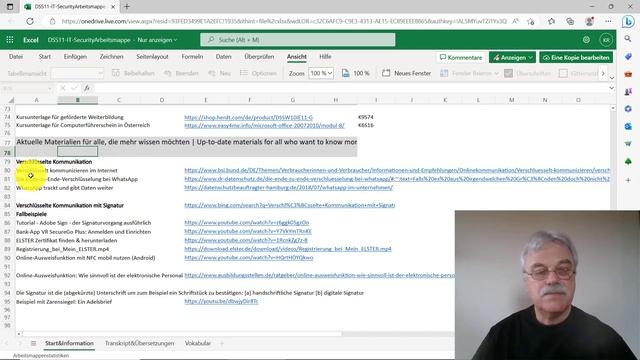Open the KR account avatar
This screenshot has height=360, width=640.
point(606,40)
